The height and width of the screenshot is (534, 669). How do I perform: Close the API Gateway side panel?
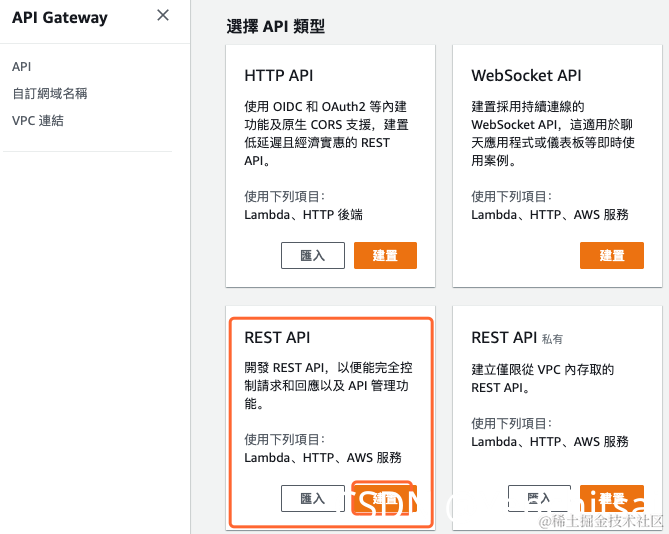163,16
